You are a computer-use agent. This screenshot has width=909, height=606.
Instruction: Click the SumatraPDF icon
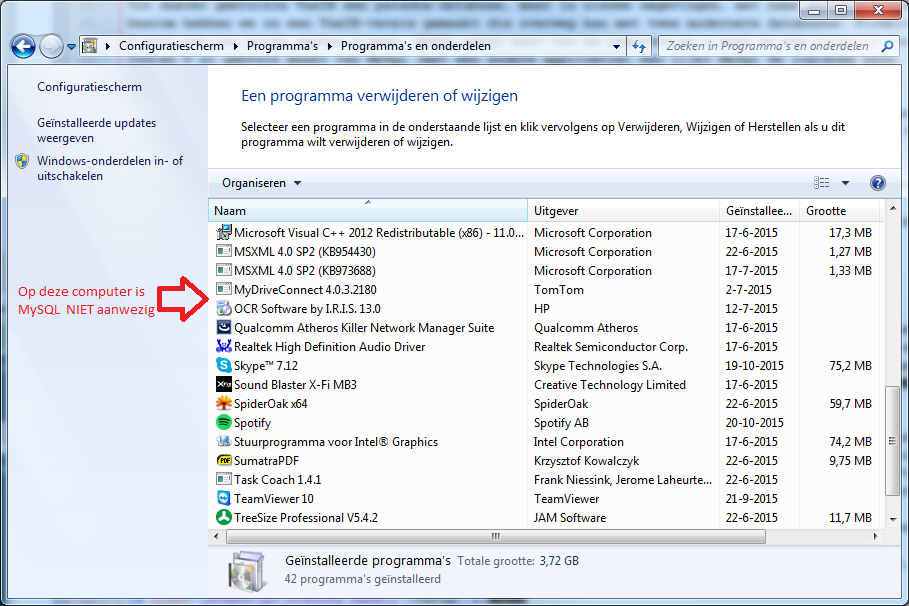click(224, 461)
